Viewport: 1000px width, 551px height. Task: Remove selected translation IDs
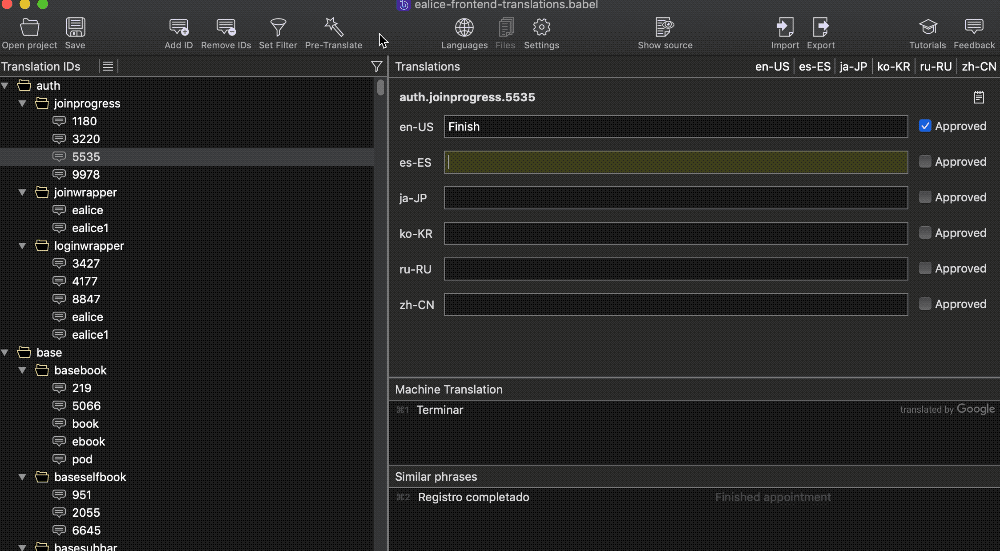pos(226,27)
